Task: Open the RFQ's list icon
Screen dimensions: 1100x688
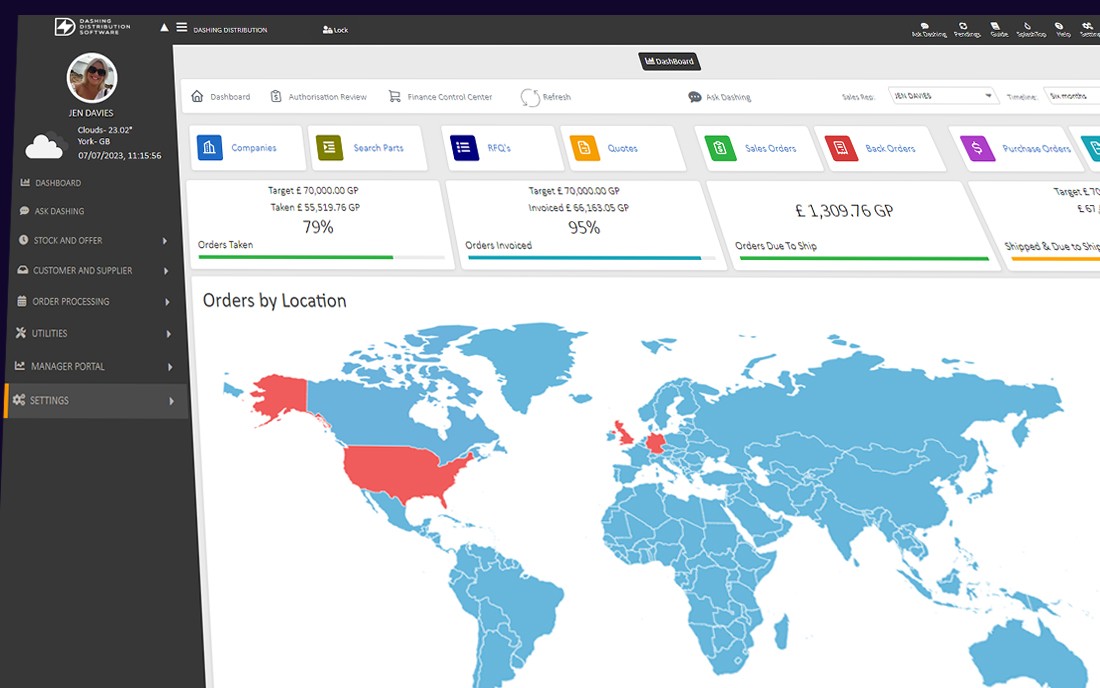Action: pyautogui.click(x=464, y=148)
